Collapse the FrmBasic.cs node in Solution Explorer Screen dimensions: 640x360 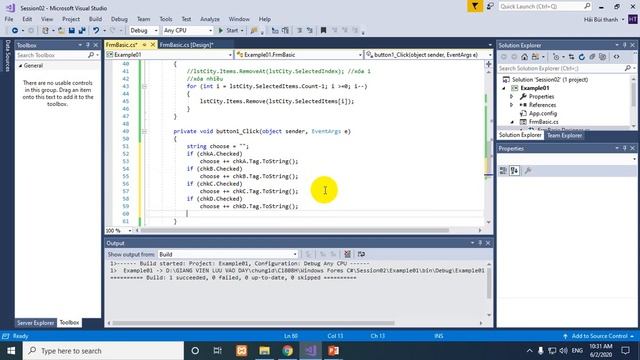[x=512, y=122]
